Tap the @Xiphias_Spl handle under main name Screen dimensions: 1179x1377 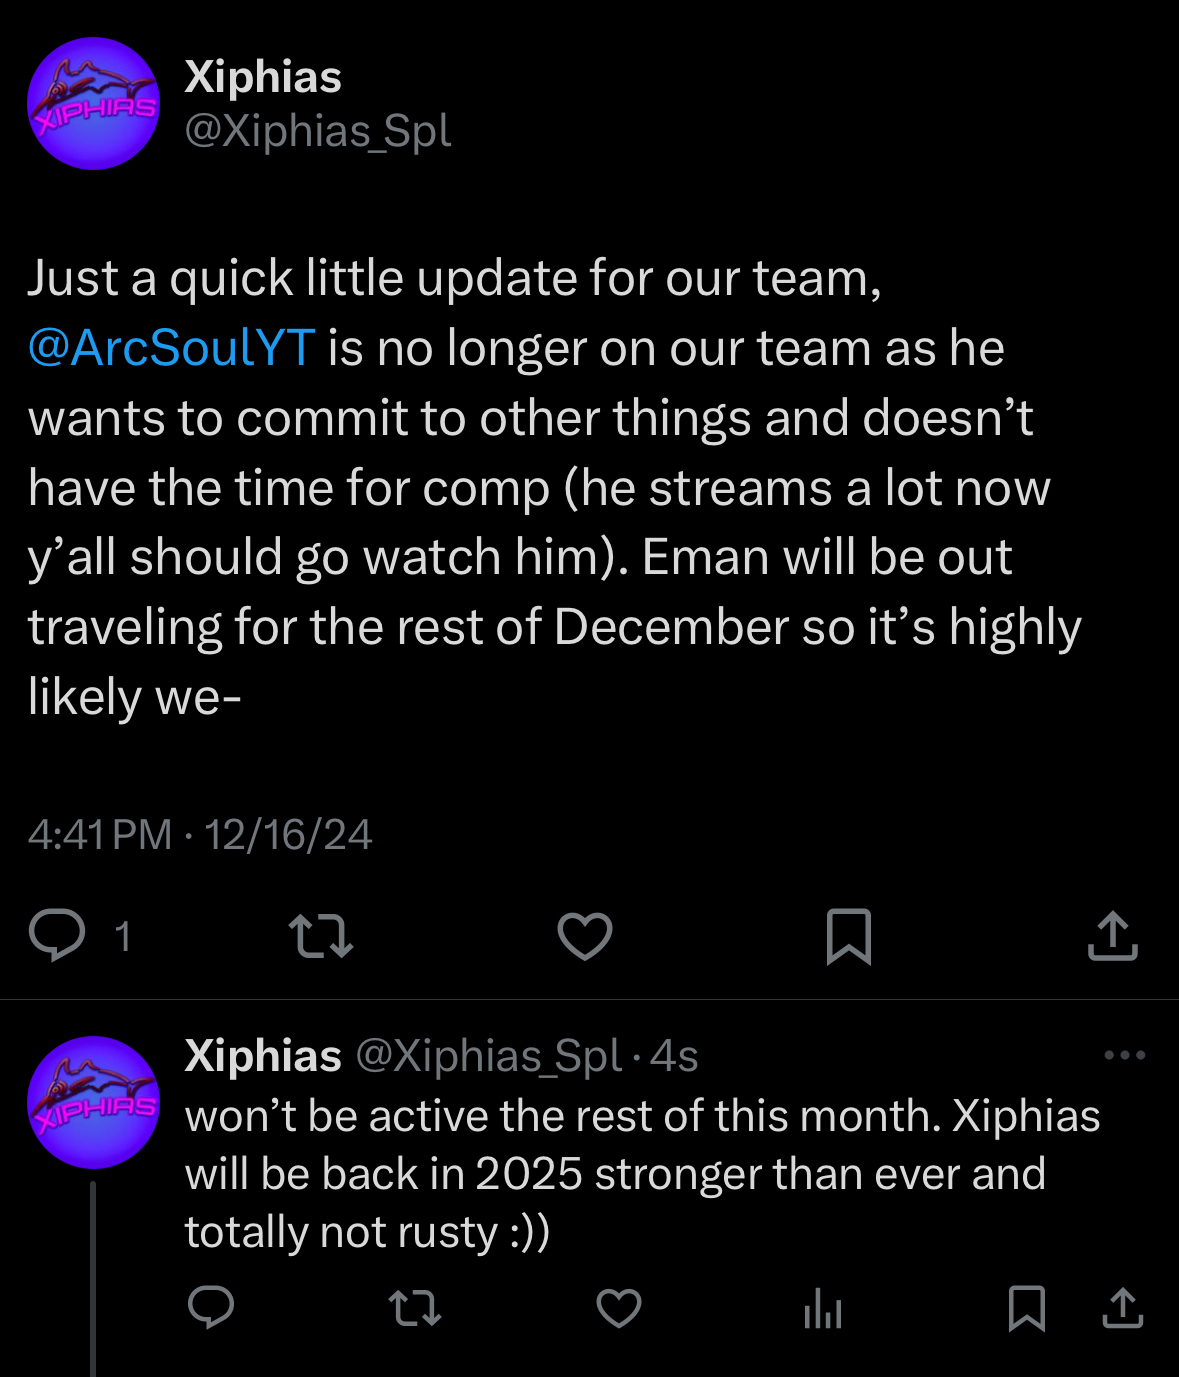318,131
